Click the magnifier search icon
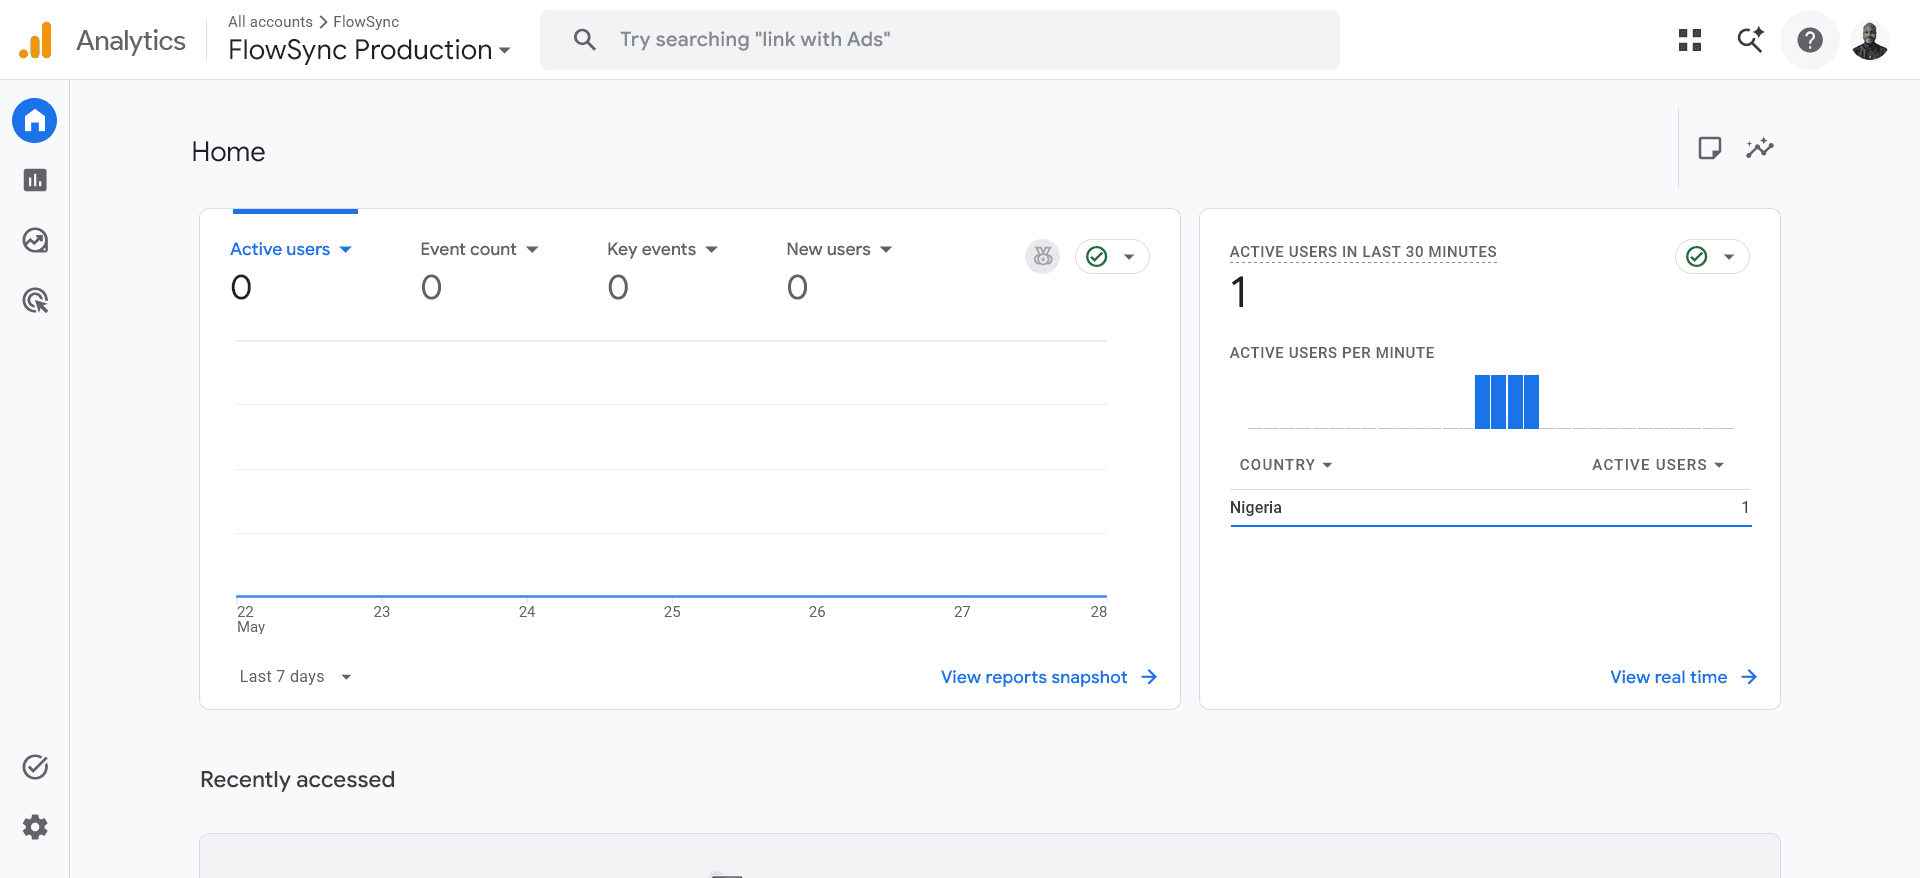The height and width of the screenshot is (878, 1920). [x=585, y=40]
